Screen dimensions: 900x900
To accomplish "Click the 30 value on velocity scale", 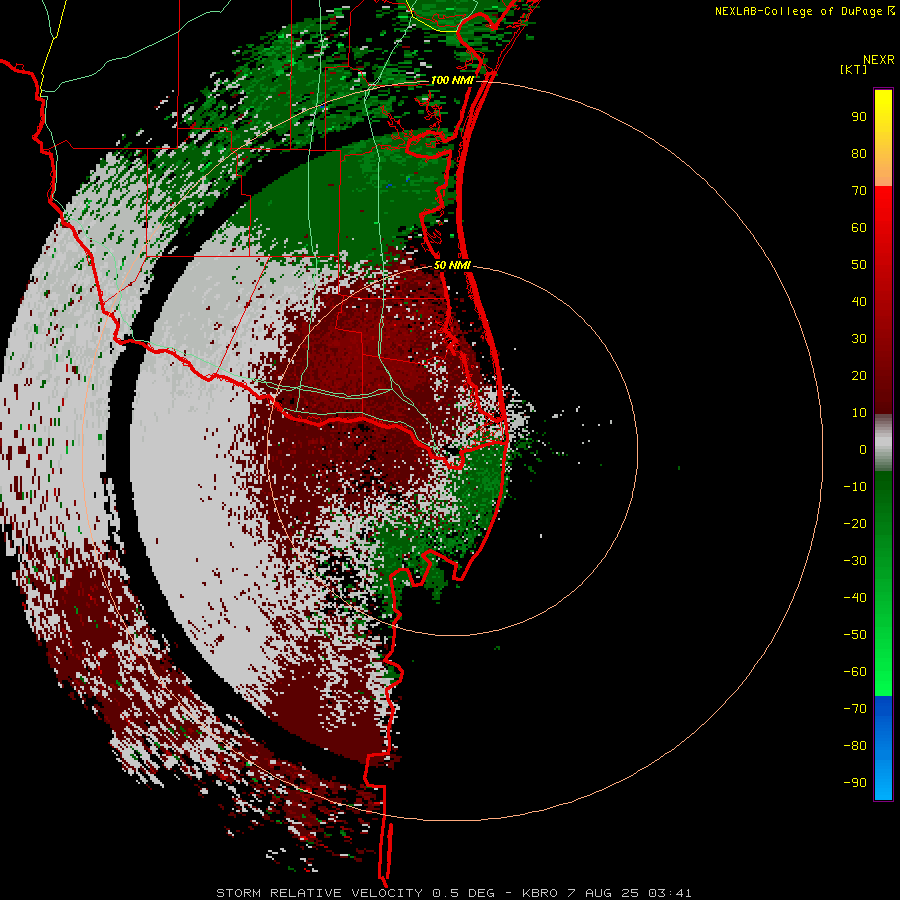I will [859, 339].
